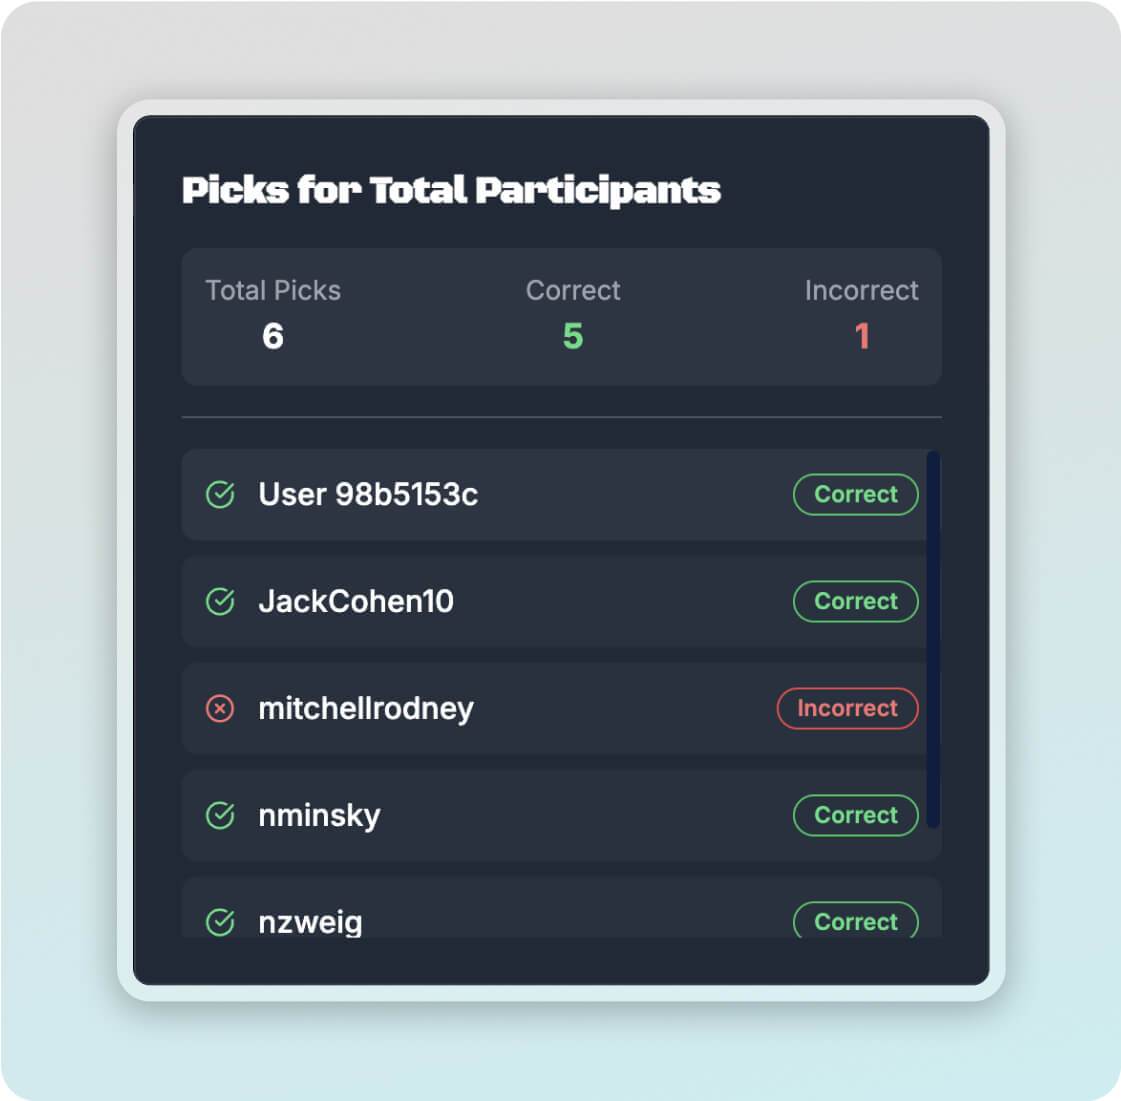Click the Correct badge on nzweig row
The height and width of the screenshot is (1101, 1121).
pos(855,922)
